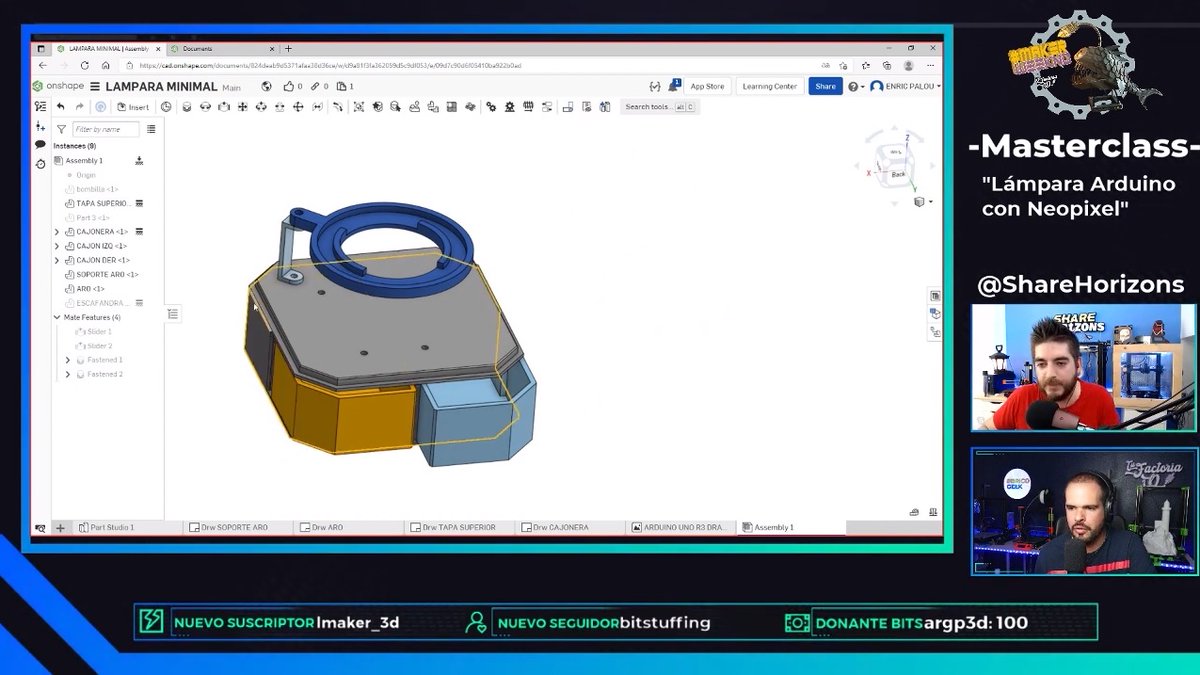Select the Planar mate tool

coord(242,107)
